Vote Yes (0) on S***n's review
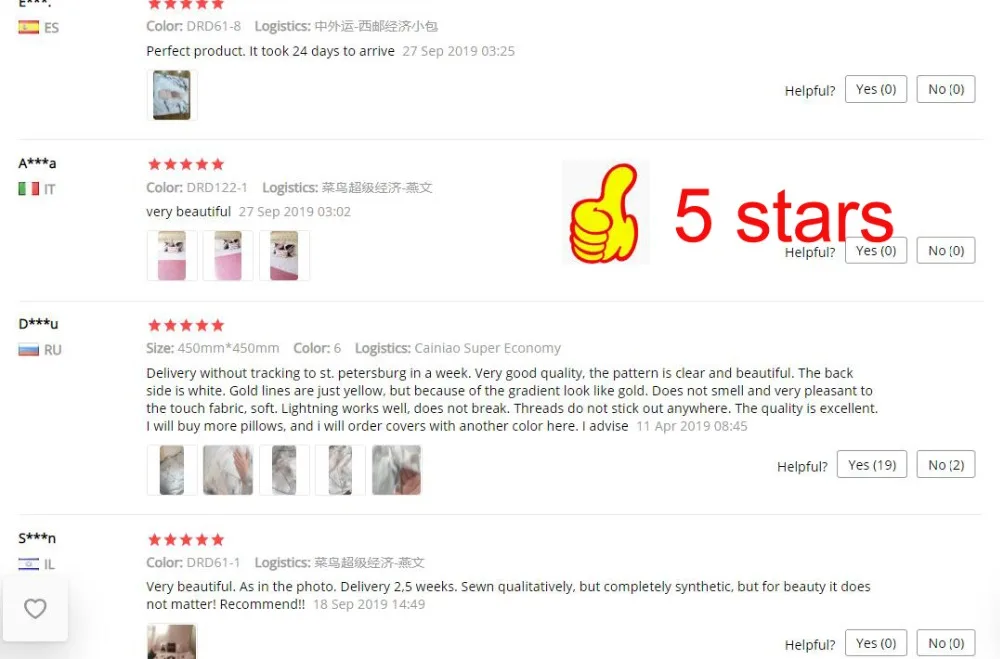This screenshot has height=659, width=1000. (876, 643)
